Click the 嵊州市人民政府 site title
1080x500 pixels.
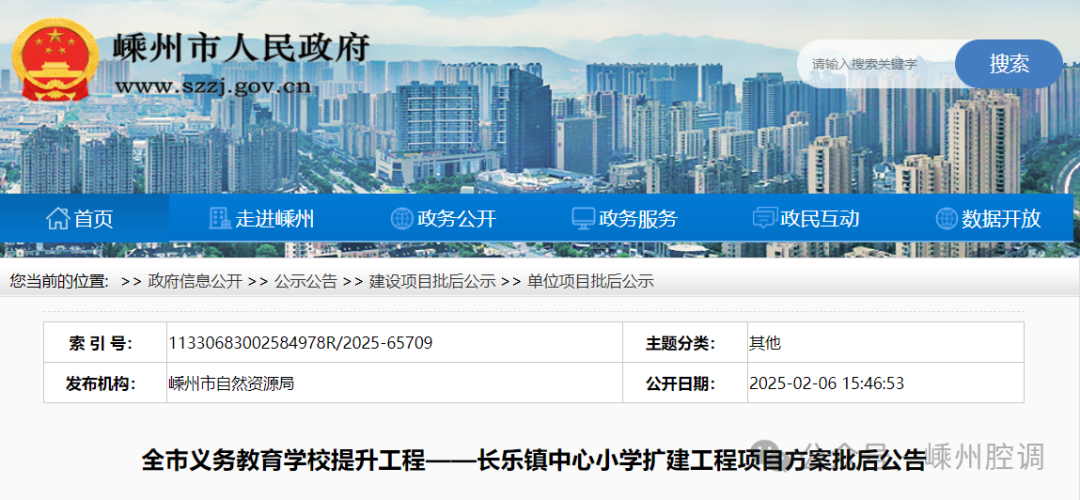click(241, 47)
